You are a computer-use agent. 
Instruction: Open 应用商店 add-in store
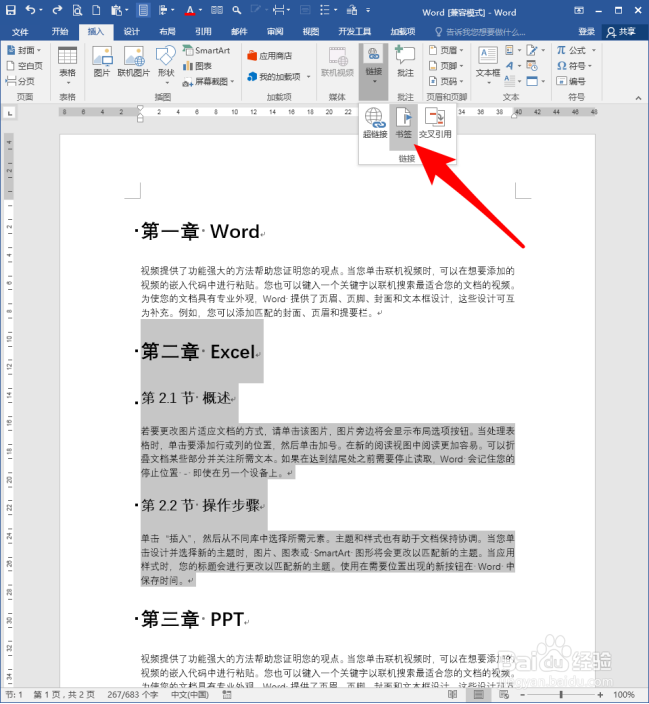click(269, 56)
